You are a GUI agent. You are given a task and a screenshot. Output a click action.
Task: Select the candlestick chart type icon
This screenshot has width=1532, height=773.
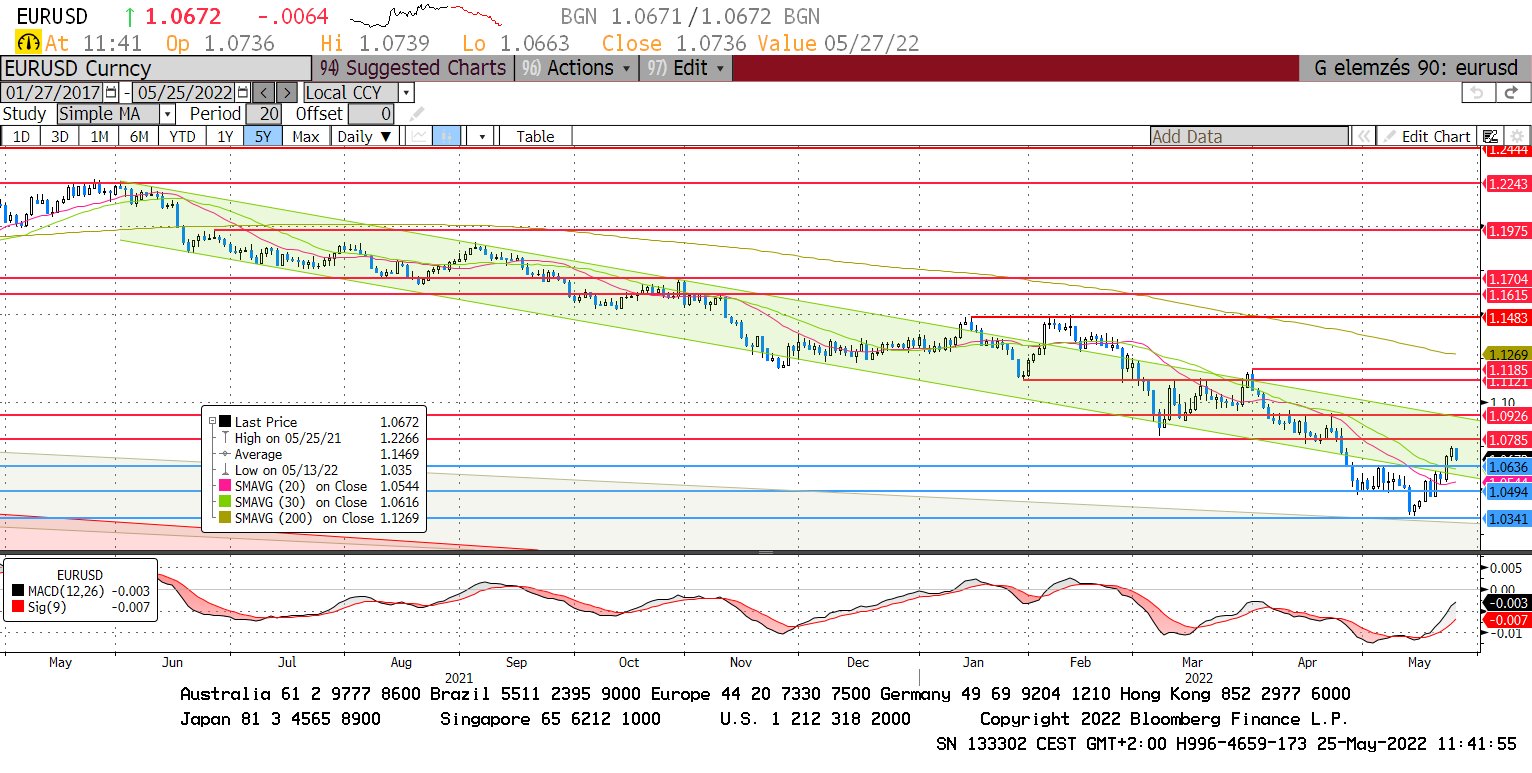(446, 136)
